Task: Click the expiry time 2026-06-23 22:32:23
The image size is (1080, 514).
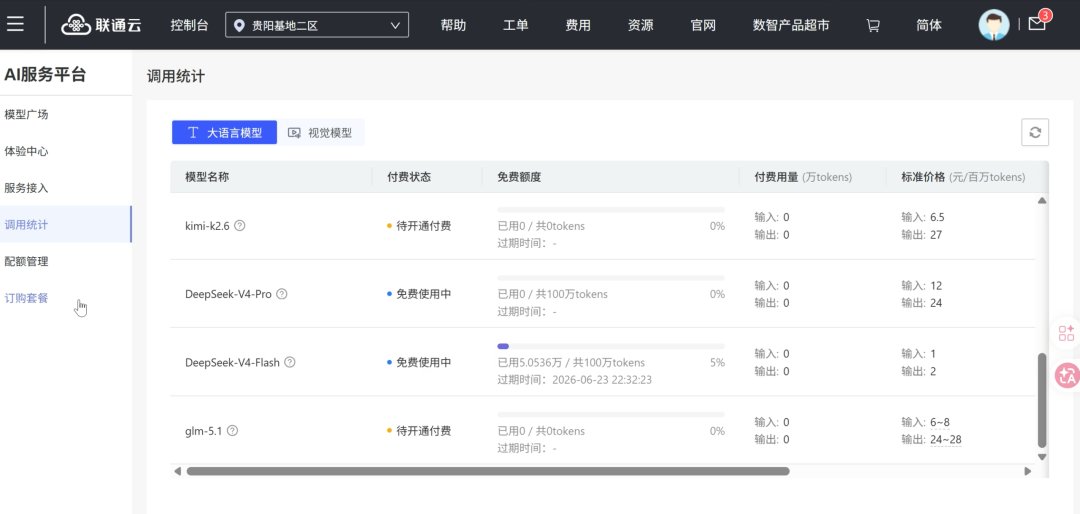Action: pyautogui.click(x=602, y=380)
